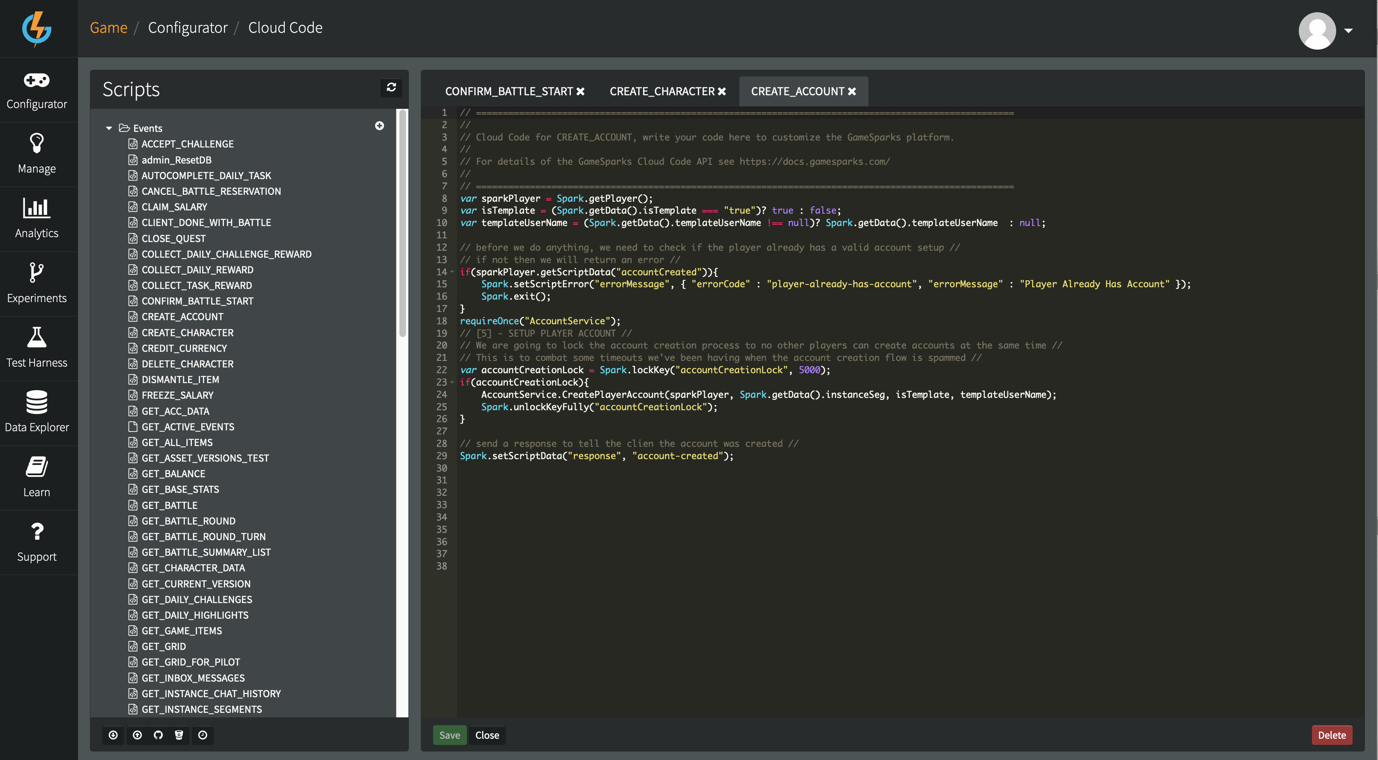Viewport: 1378px width, 760px height.
Task: Click the docs.gamesparks.com URL in comments
Action: [814, 161]
